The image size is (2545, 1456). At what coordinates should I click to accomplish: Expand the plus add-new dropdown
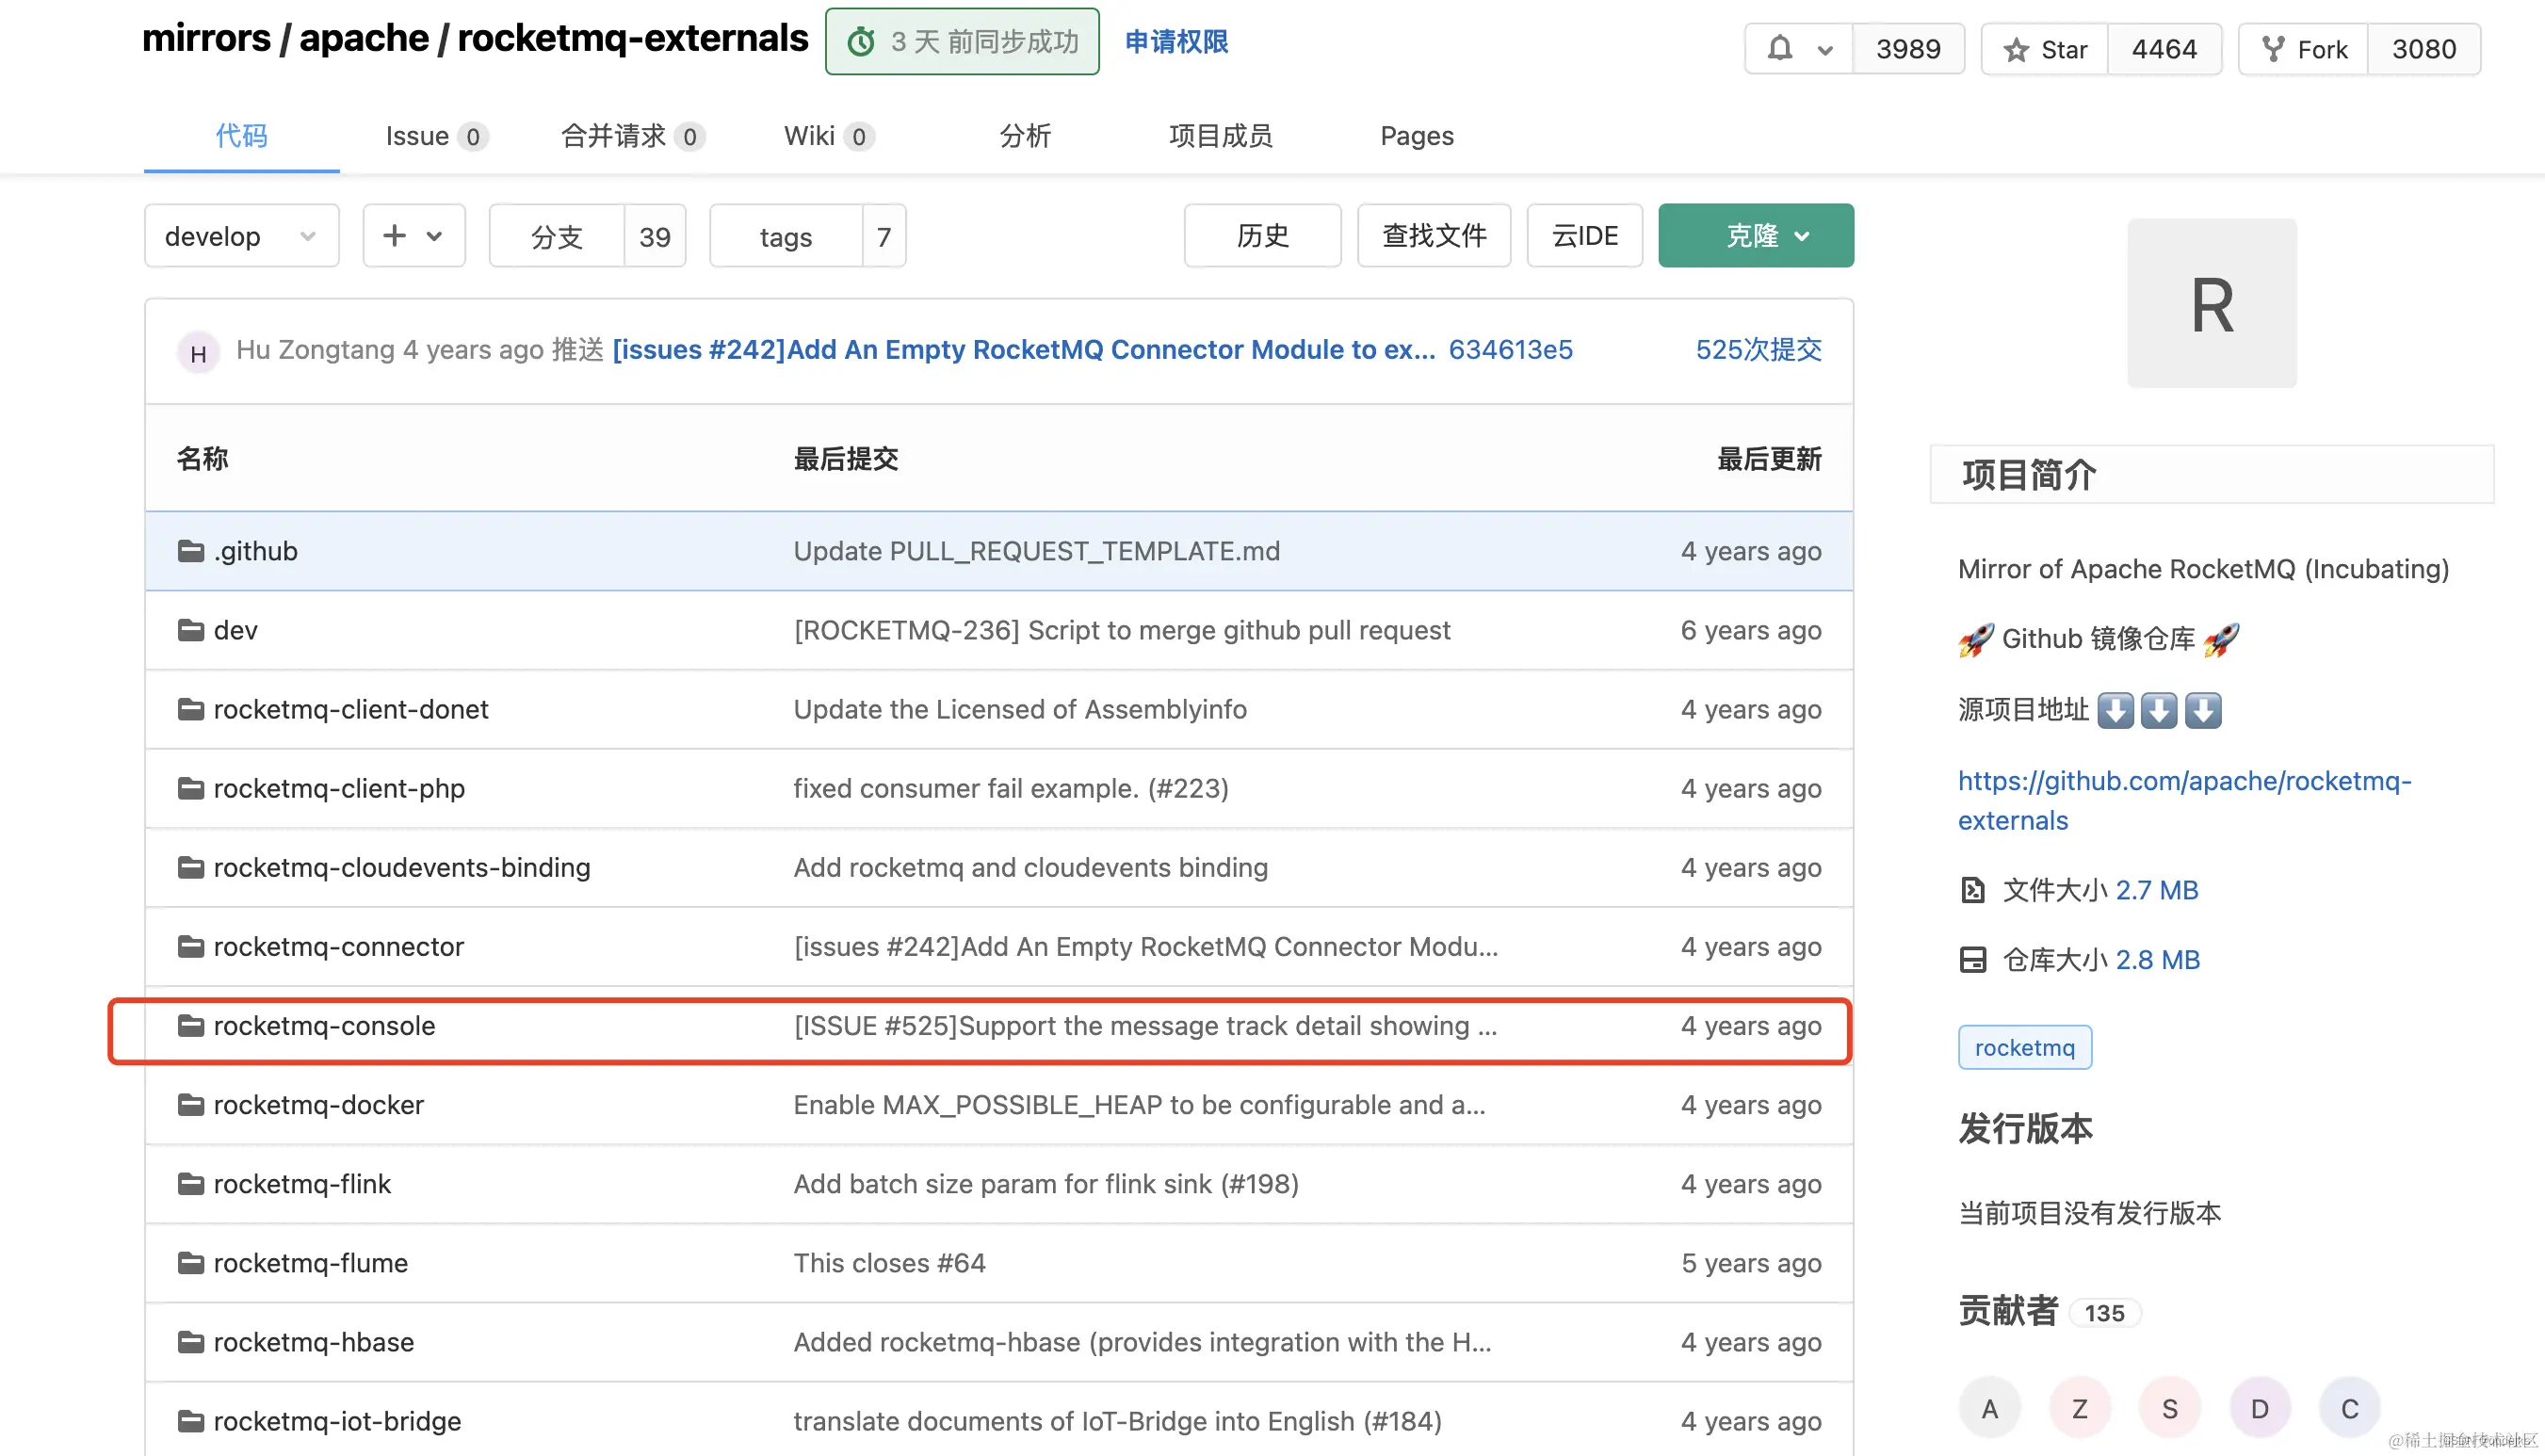pos(413,236)
